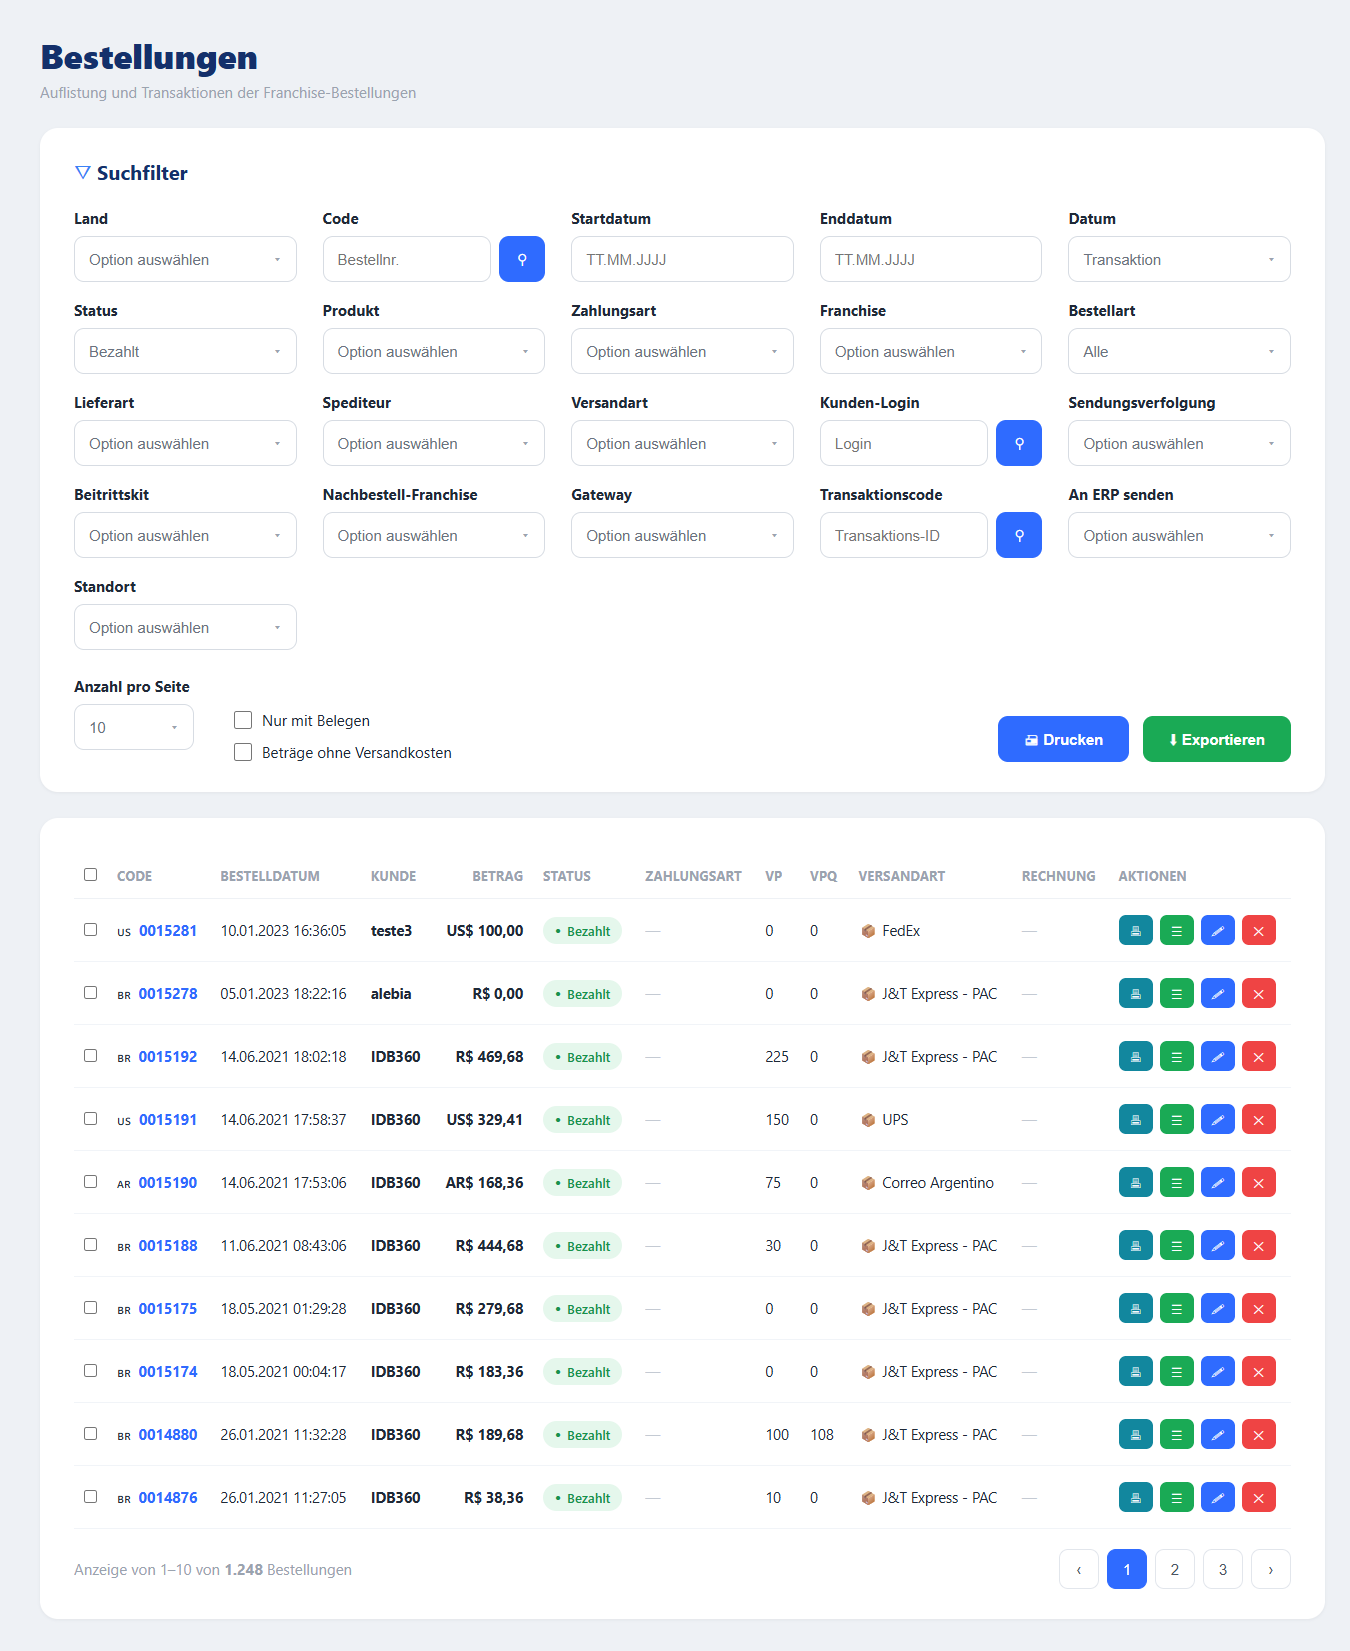Screen dimensions: 1350x1651
Task: Print order 0015278 using its teal icon
Action: [1136, 994]
